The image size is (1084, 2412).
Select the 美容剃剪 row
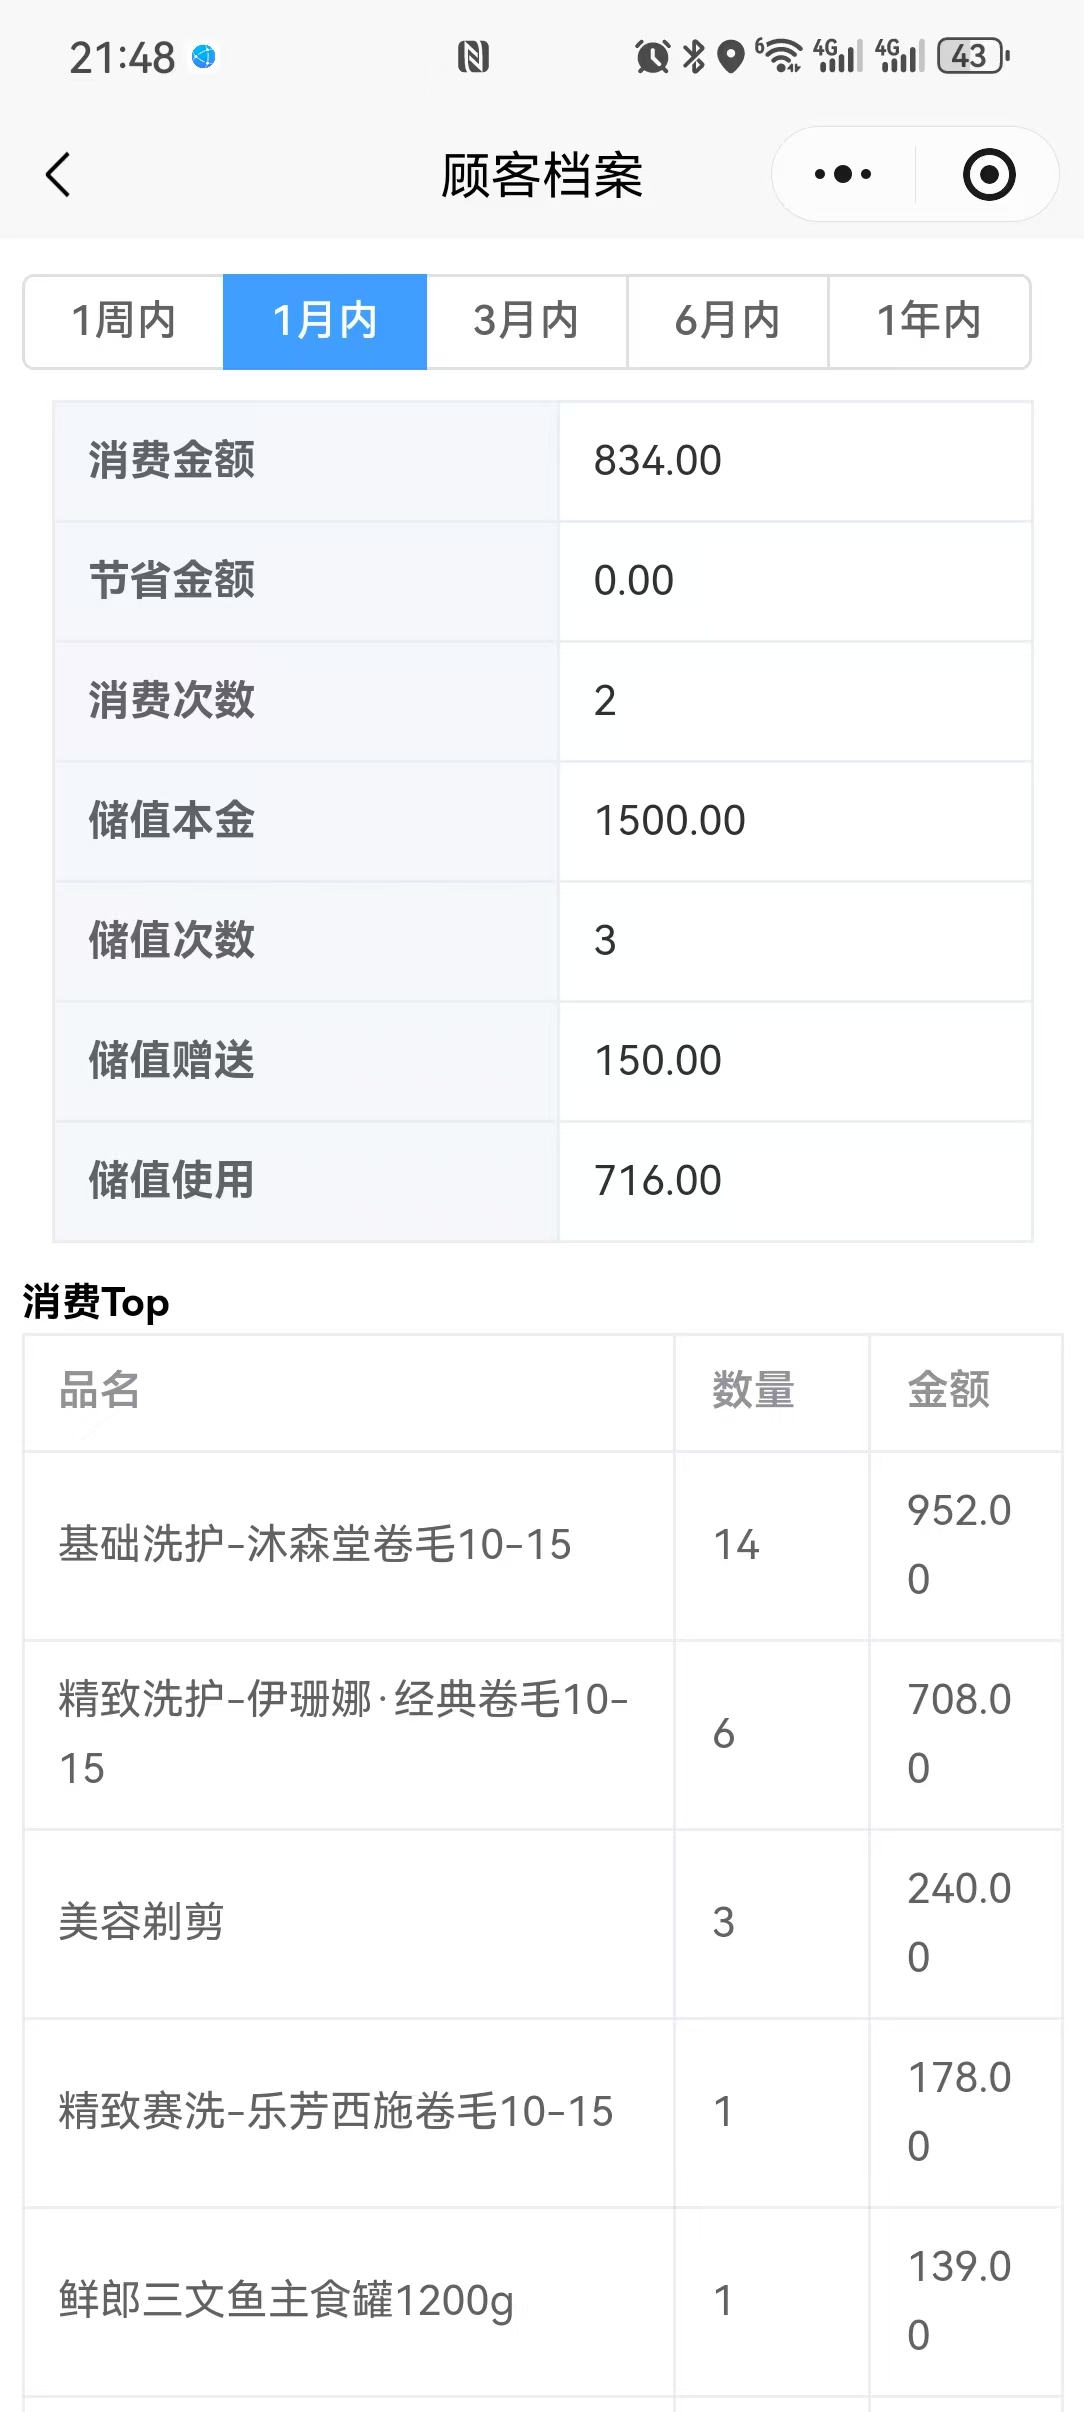(141, 1922)
